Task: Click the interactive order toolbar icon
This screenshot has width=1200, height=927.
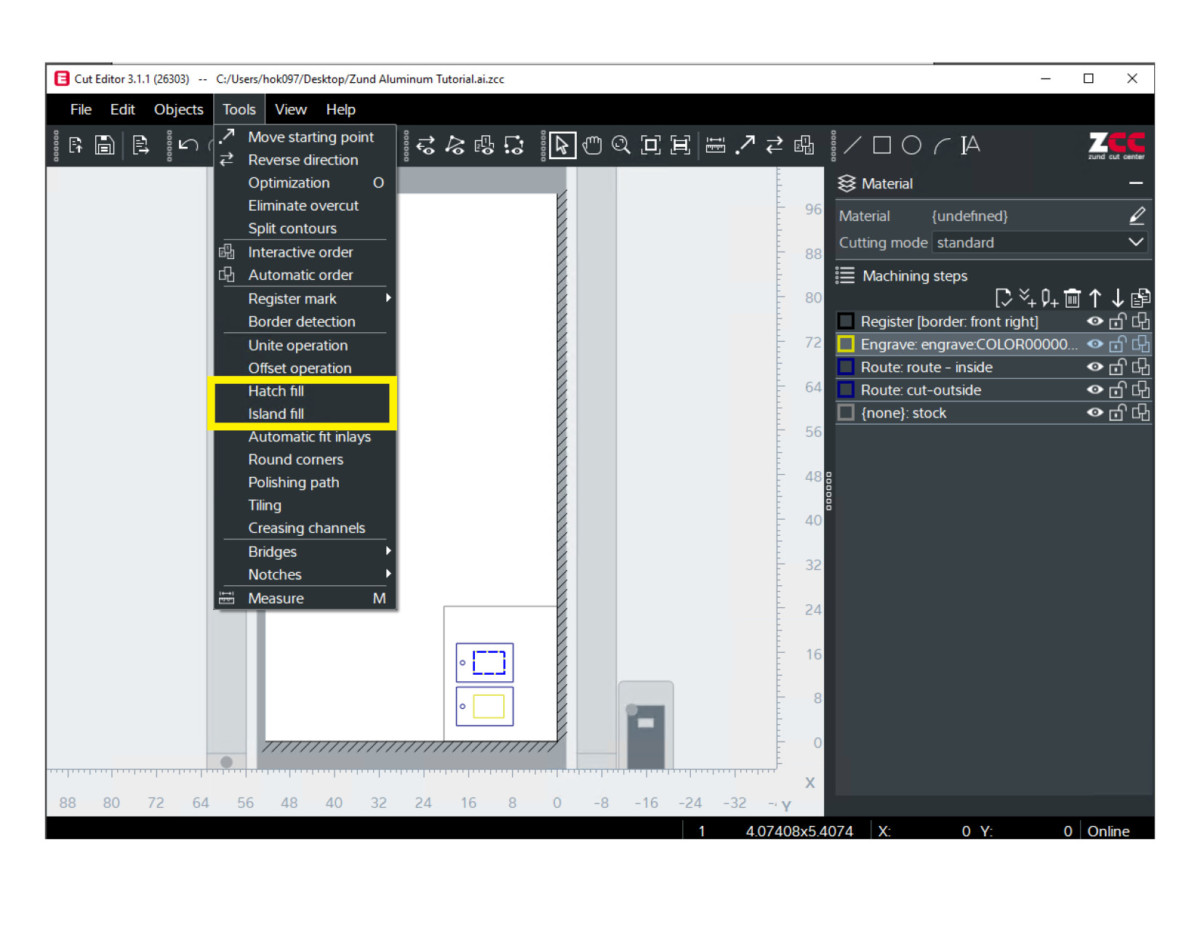Action: 803,146
